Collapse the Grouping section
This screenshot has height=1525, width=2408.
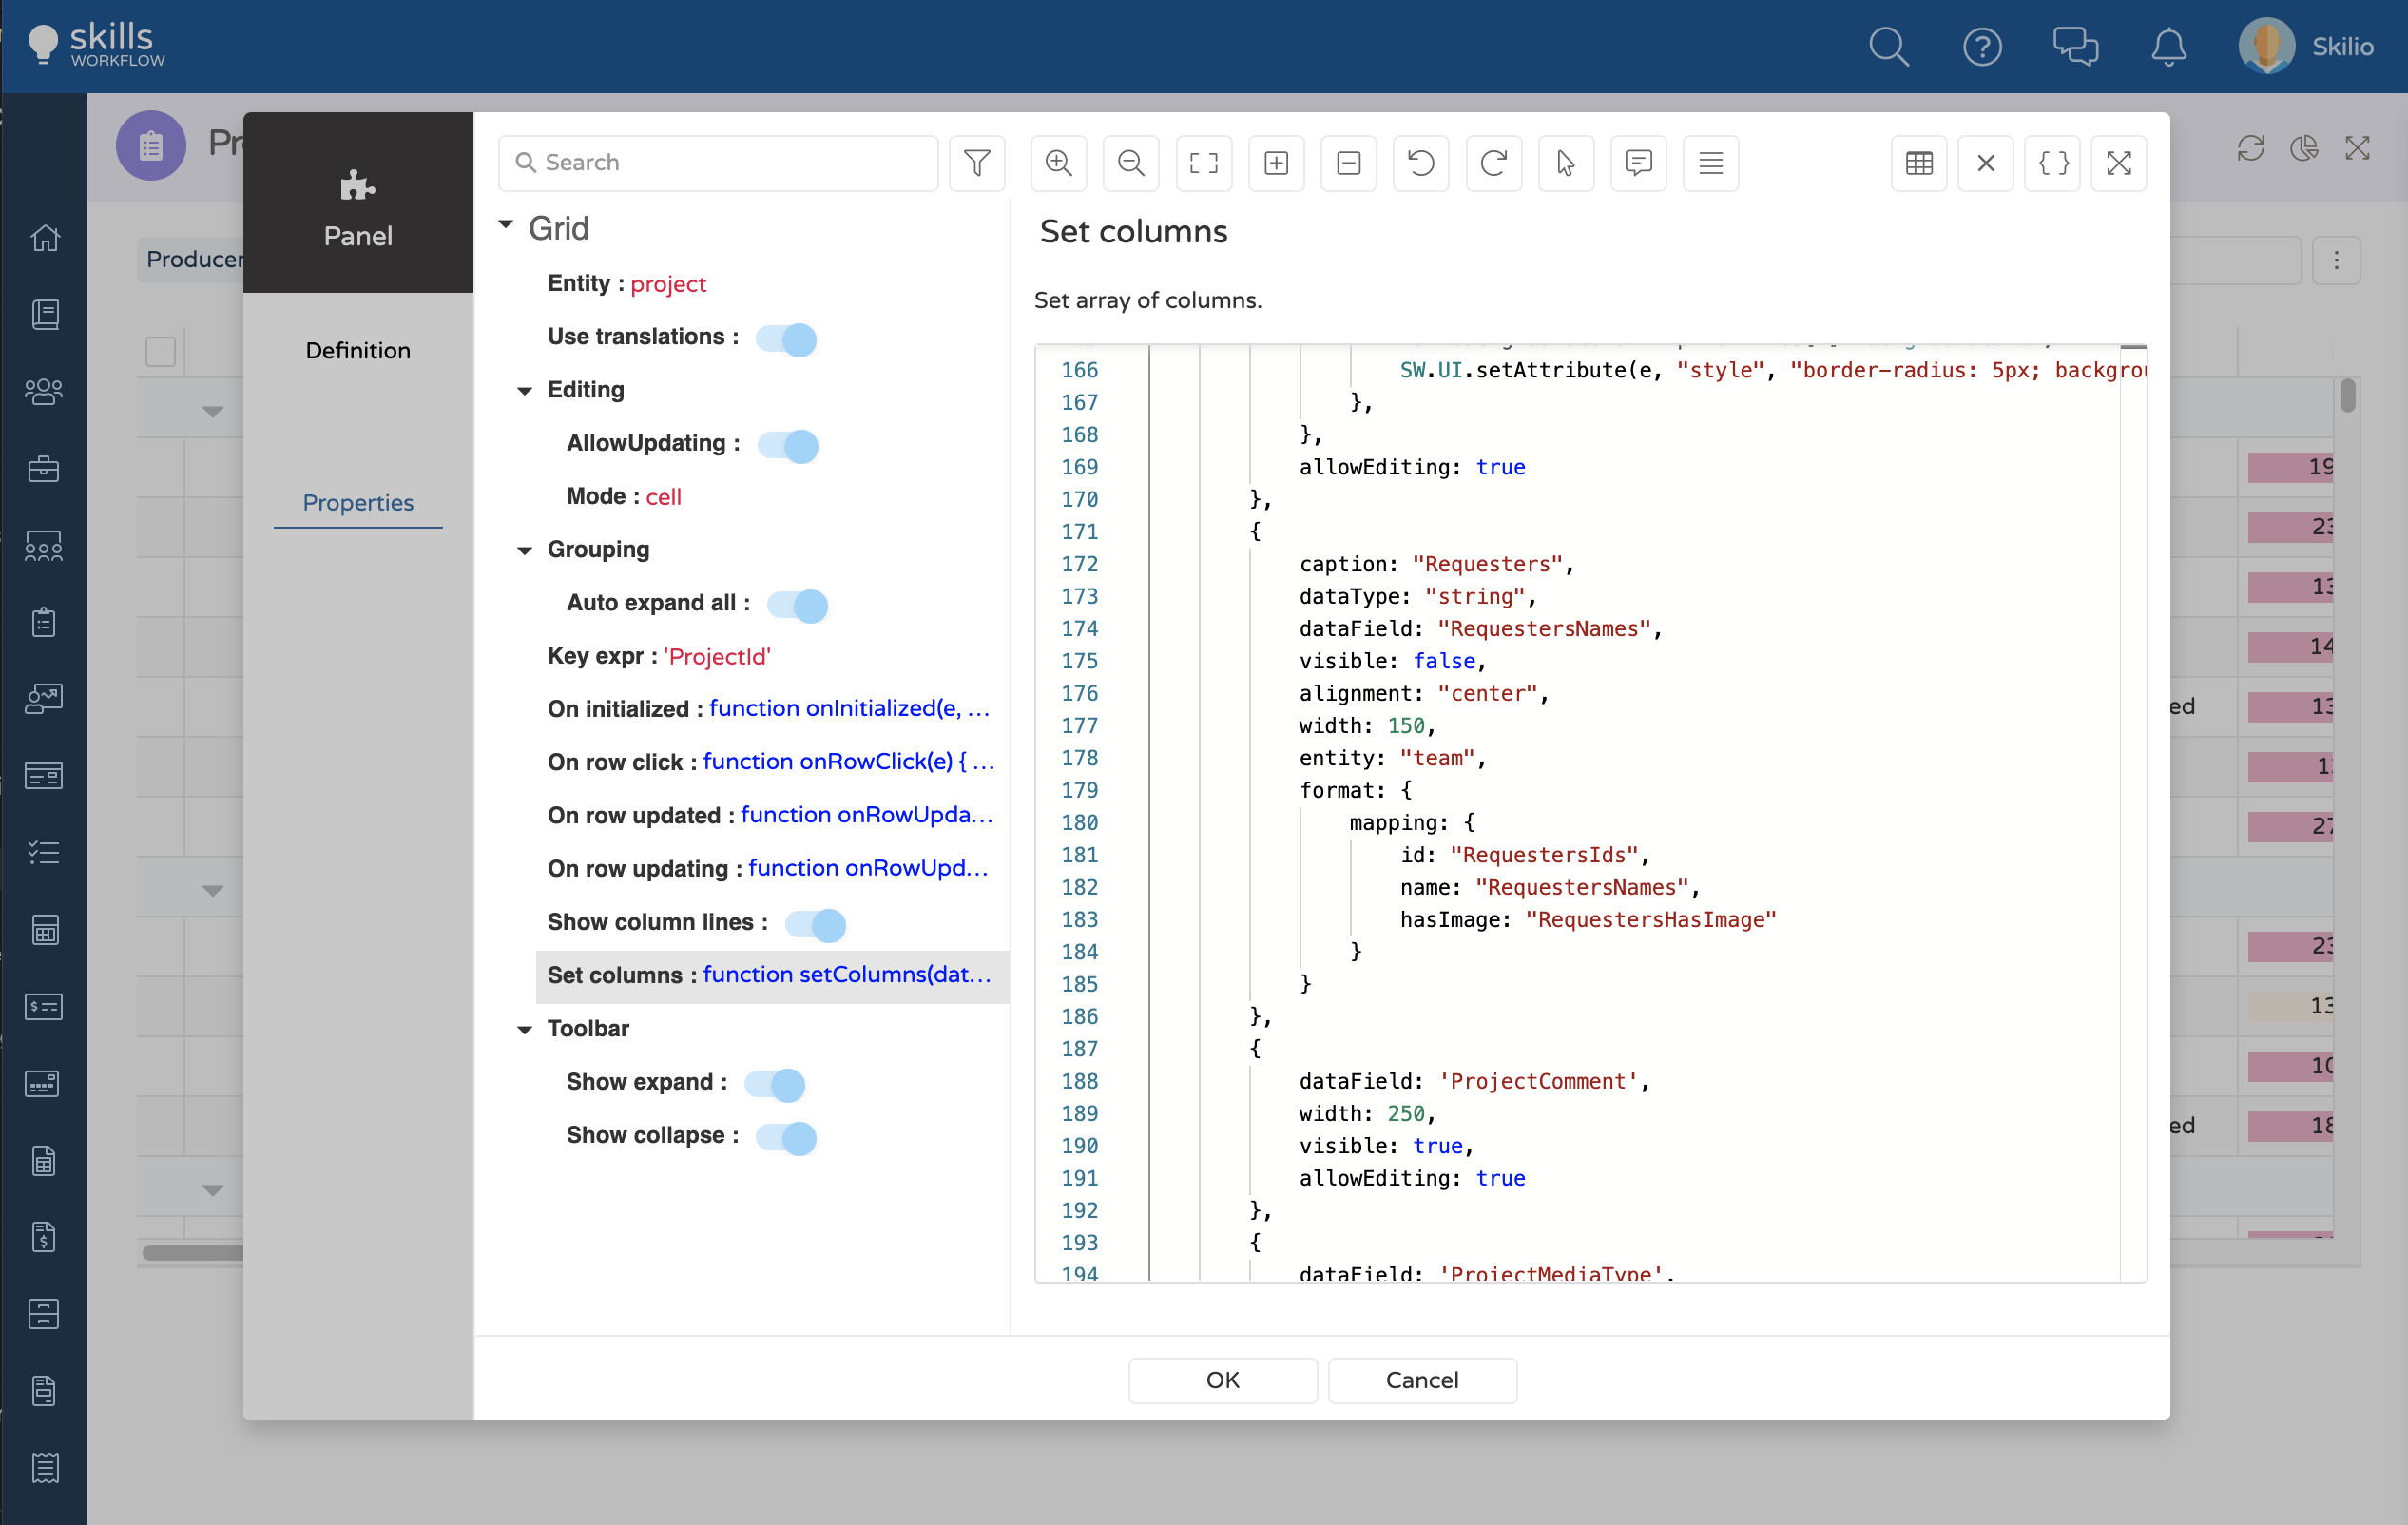pos(524,551)
